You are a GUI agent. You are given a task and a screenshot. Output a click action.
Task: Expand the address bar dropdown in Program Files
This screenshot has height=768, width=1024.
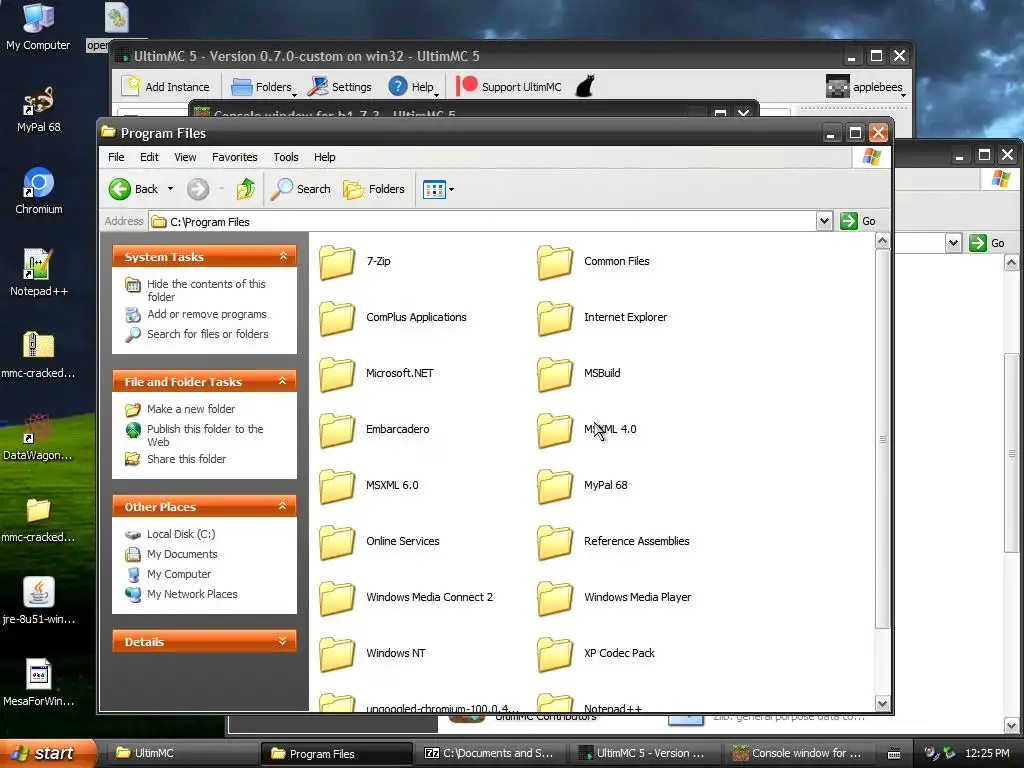point(824,221)
